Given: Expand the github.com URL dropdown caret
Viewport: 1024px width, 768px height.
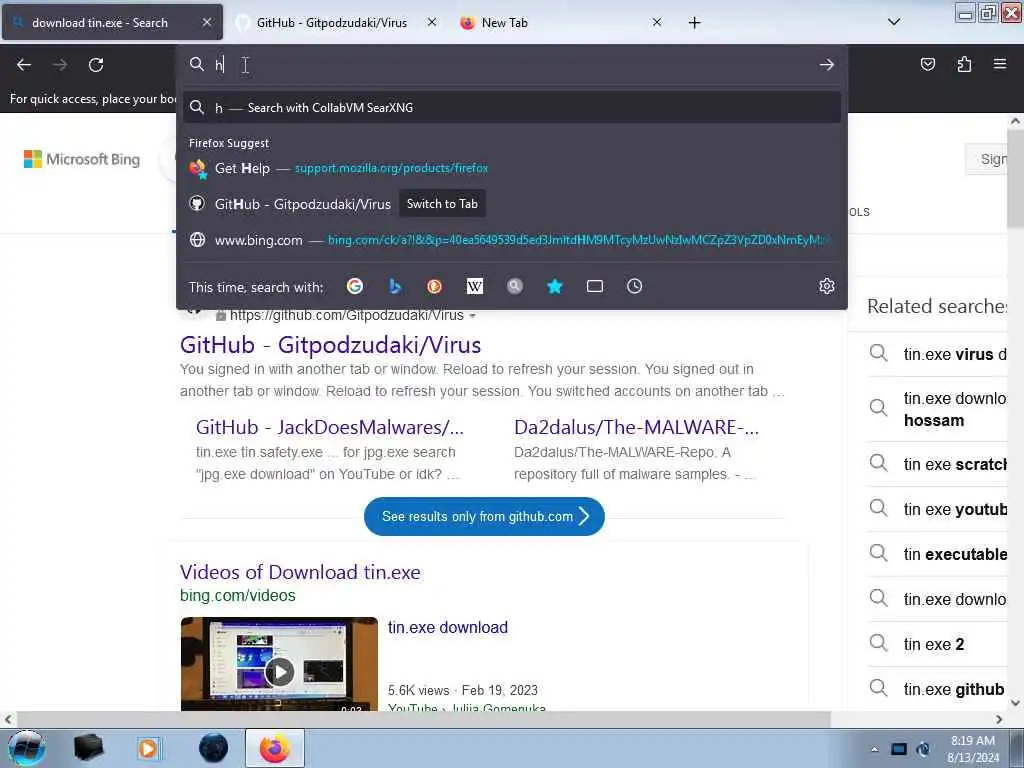Looking at the screenshot, I should point(473,316).
